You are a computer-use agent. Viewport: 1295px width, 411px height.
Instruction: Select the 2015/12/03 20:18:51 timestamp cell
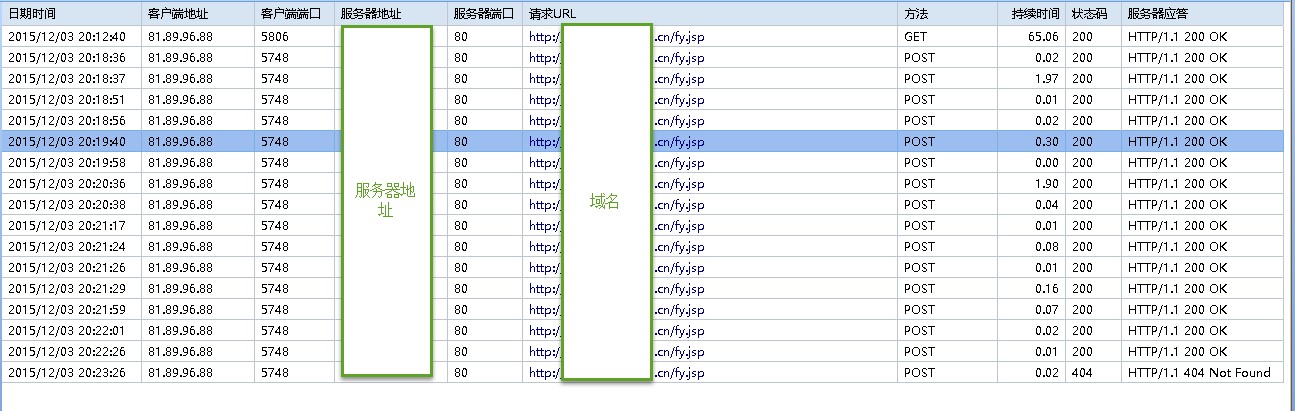[x=67, y=99]
